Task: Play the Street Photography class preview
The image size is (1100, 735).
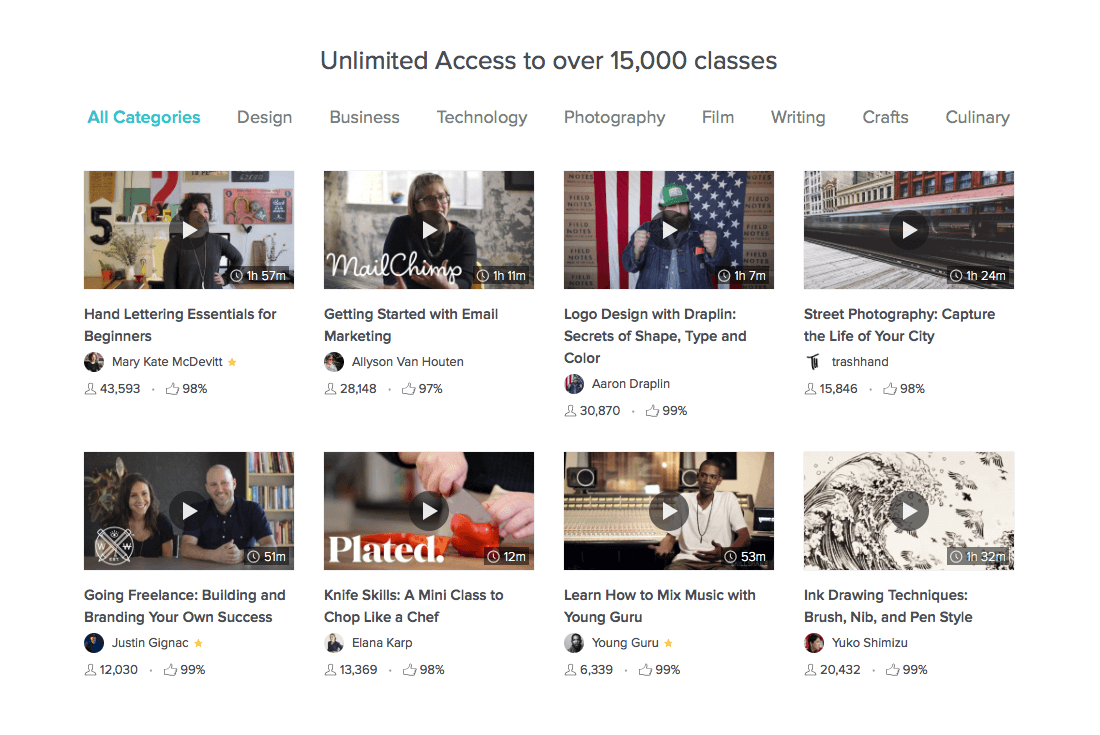Action: click(x=909, y=230)
